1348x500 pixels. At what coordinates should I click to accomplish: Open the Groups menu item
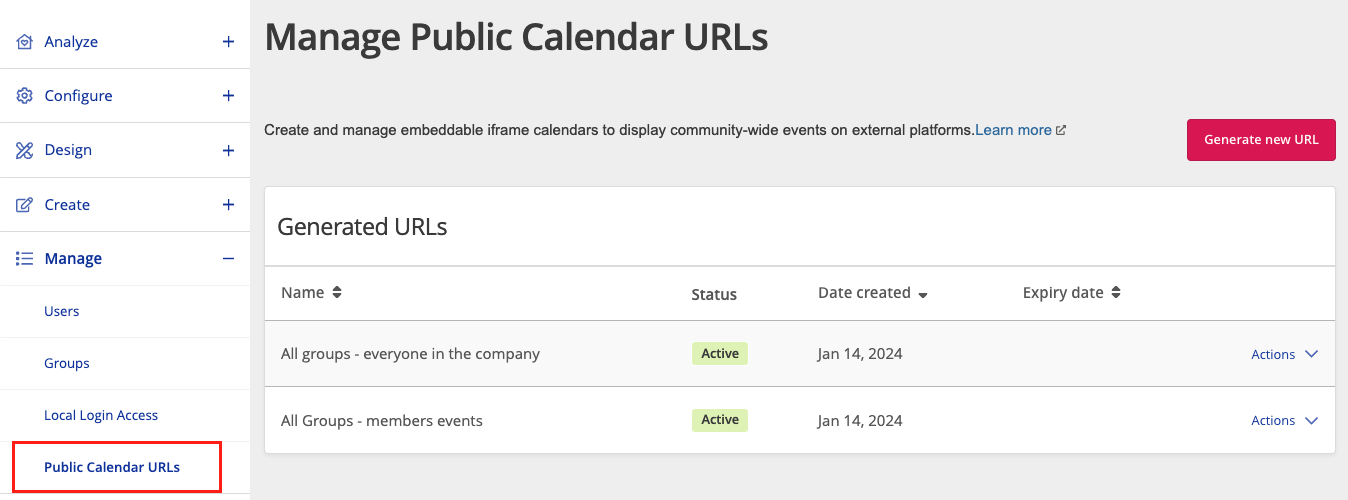67,363
